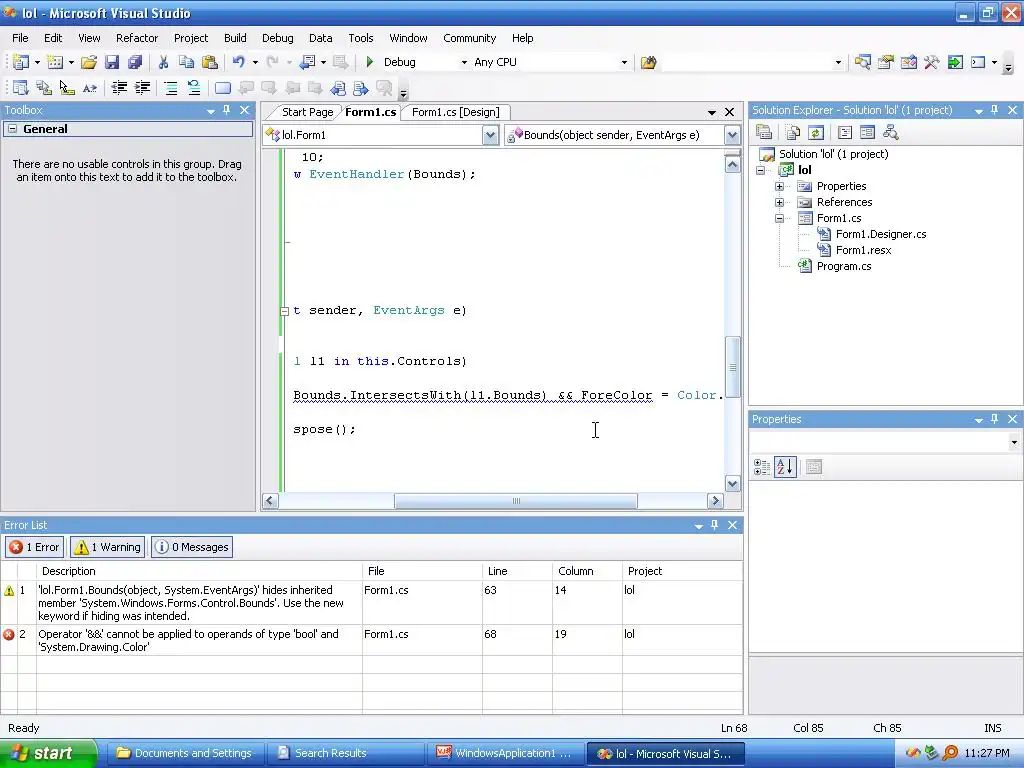Open the Start Page toolbar icon

pyautogui.click(x=955, y=62)
